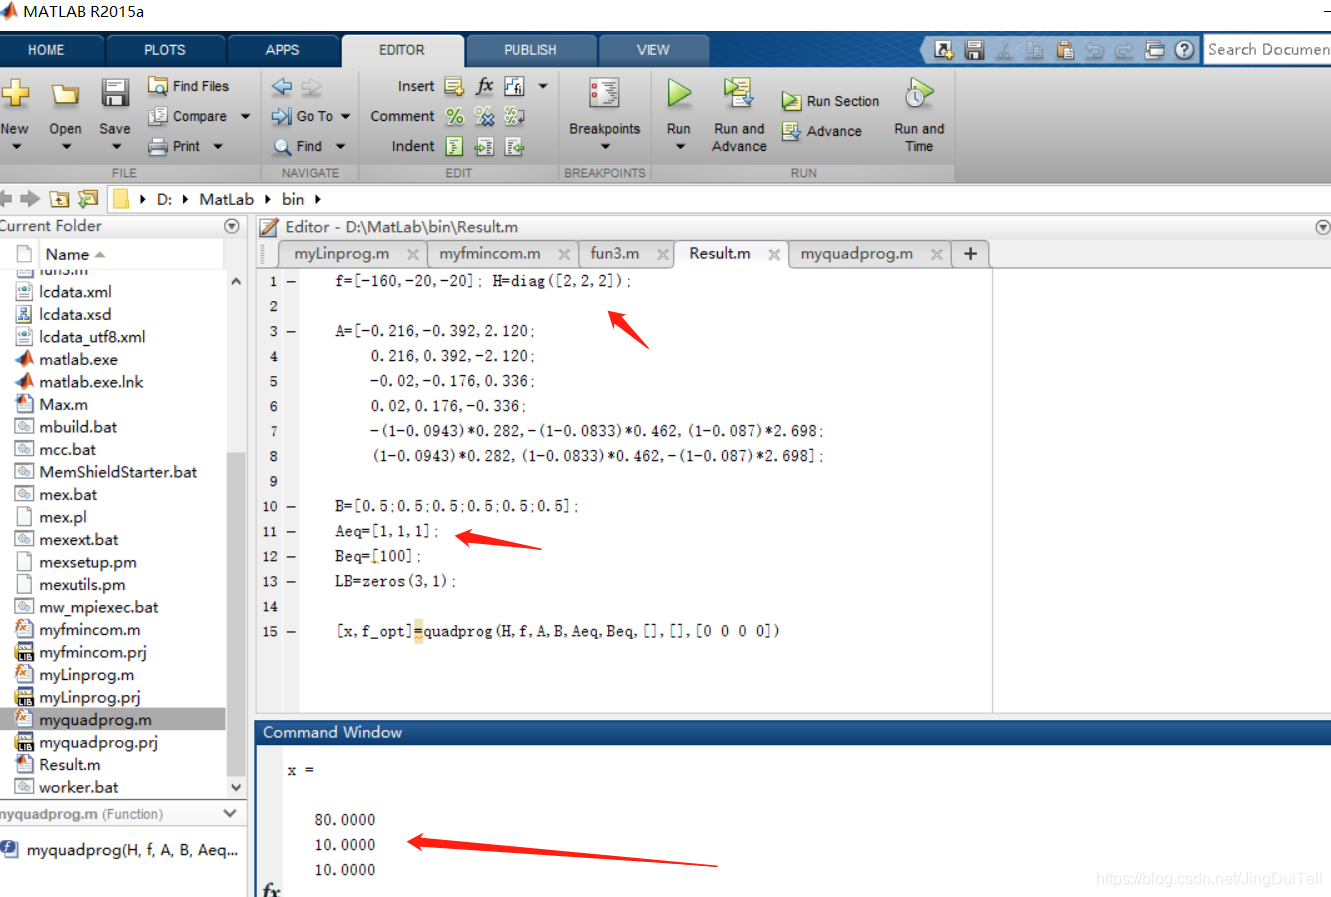This screenshot has width=1331, height=897.
Task: Select Result.m in Current Folder list
Action: coord(69,764)
